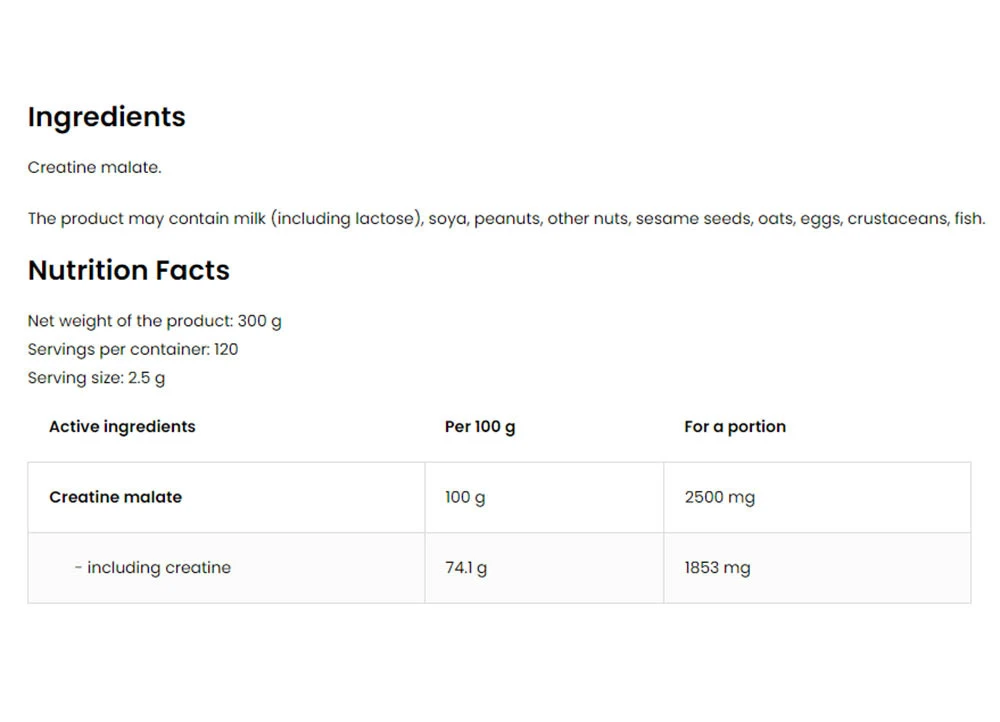Click the Active ingredients column header

122,427
